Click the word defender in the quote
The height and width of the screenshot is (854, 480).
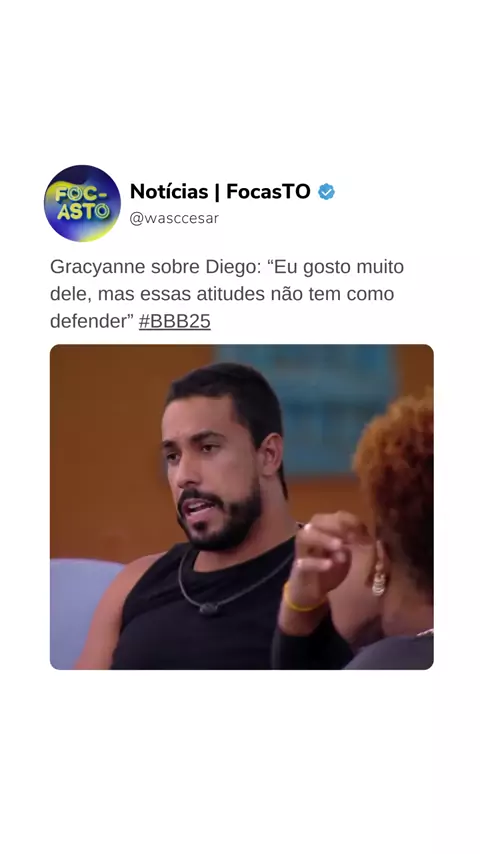coord(88,321)
